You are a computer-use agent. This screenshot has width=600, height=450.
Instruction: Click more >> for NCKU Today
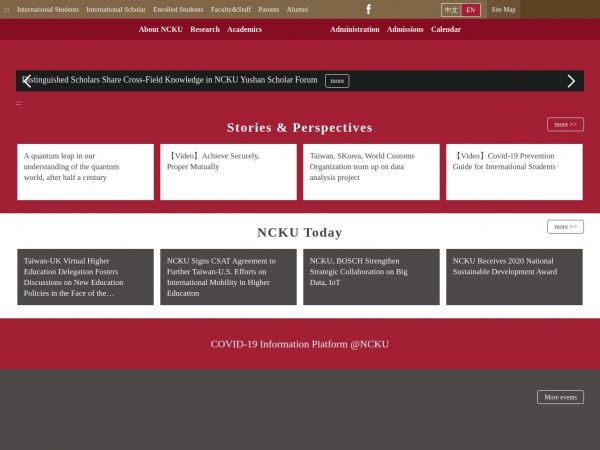click(565, 227)
